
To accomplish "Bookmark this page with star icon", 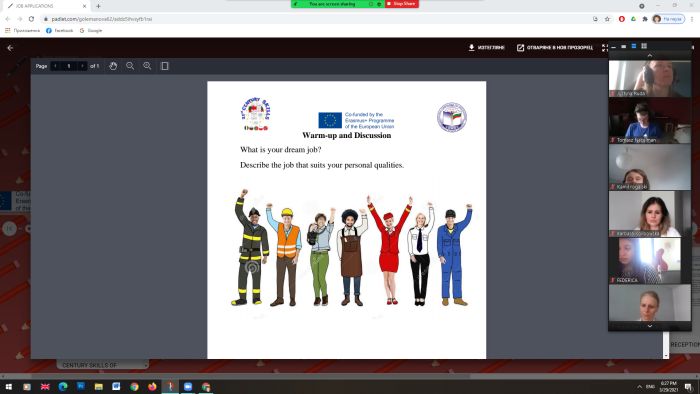I will [x=607, y=19].
